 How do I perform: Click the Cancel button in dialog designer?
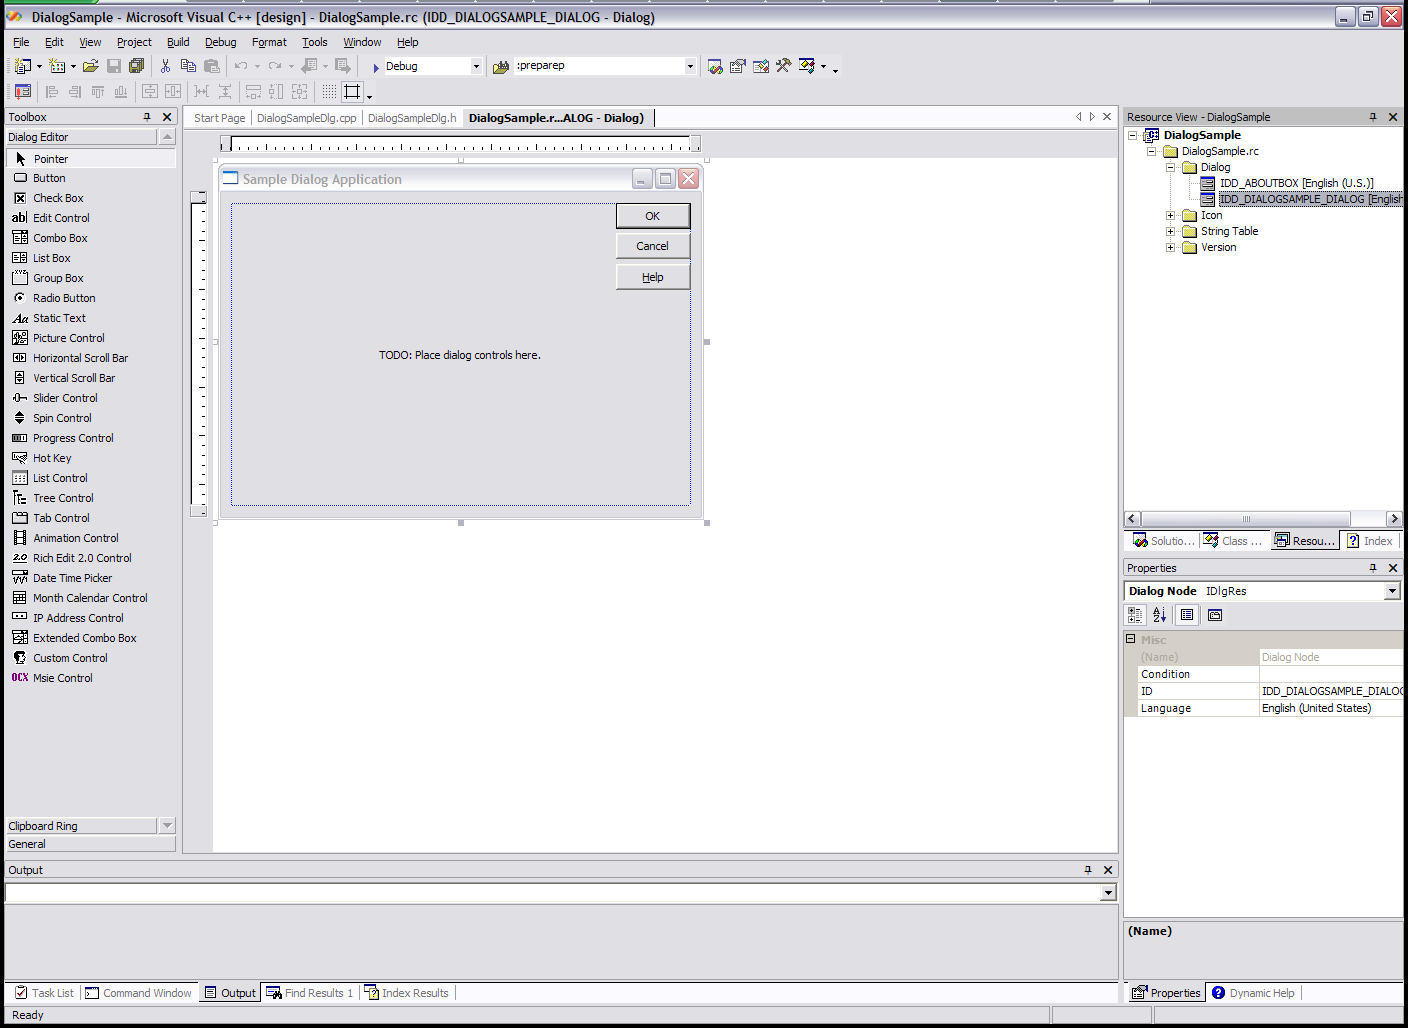[653, 246]
